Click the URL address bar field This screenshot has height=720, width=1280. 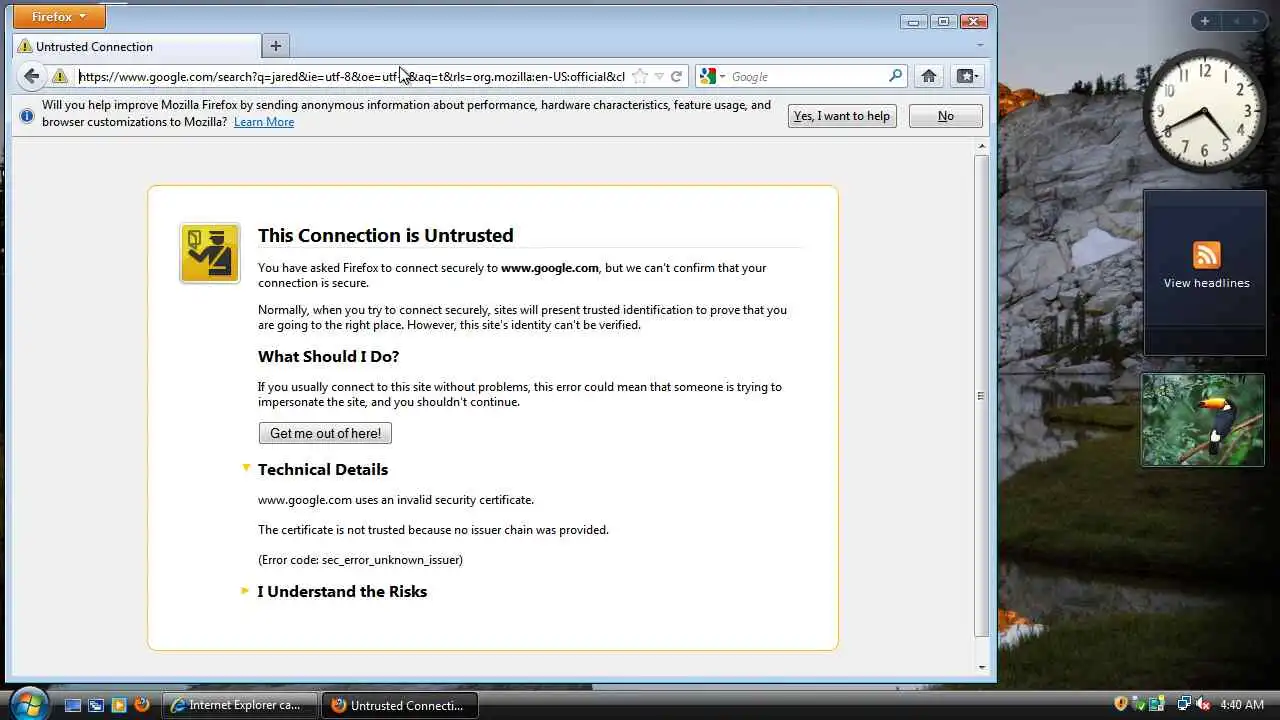click(x=352, y=76)
